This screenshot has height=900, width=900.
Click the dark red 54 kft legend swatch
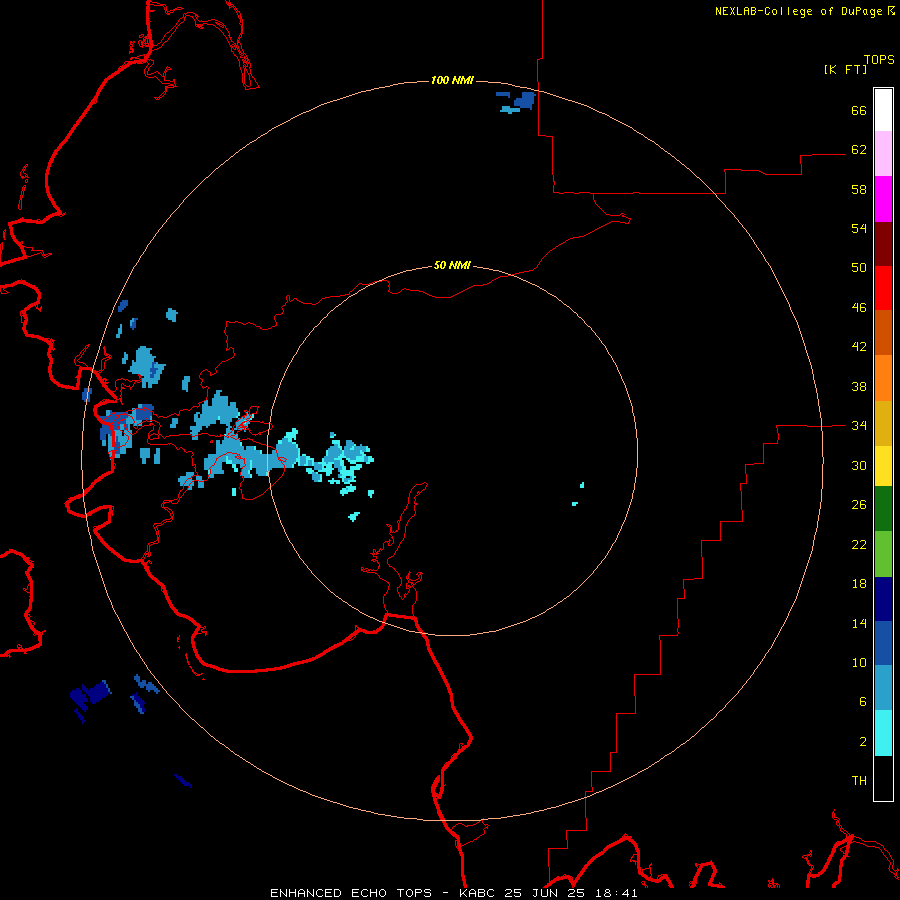point(883,243)
